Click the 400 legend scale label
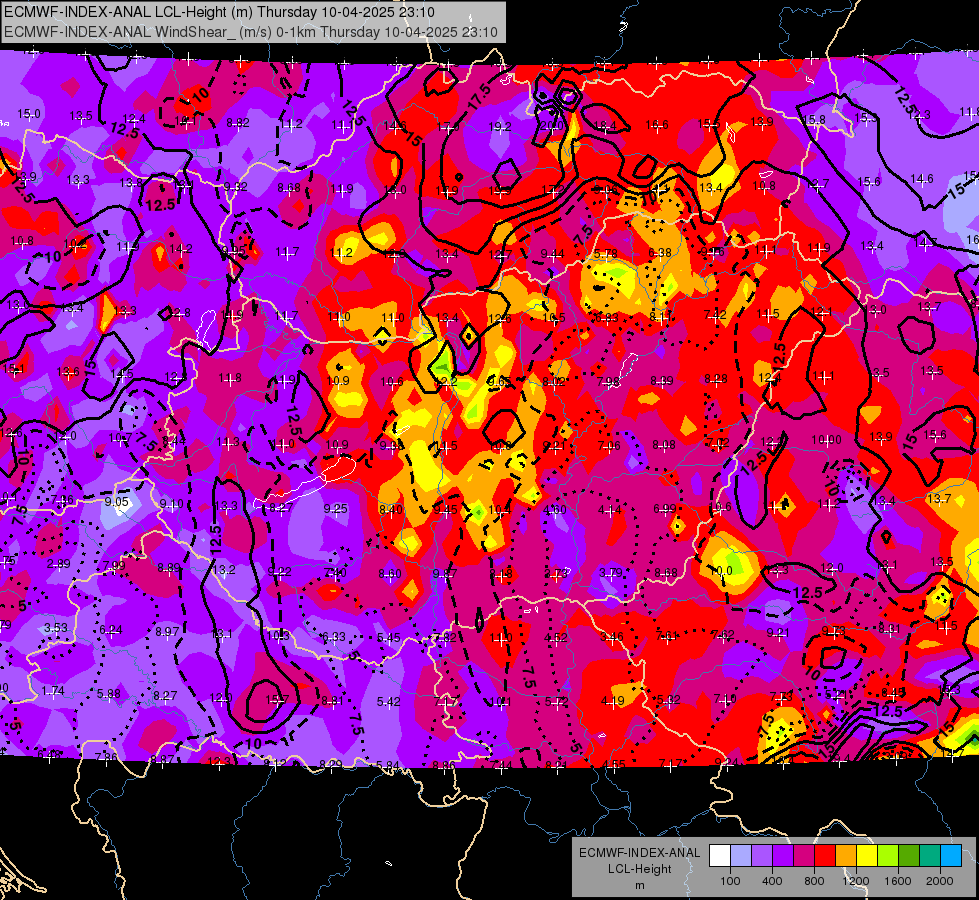This screenshot has height=900, width=979. point(772,881)
